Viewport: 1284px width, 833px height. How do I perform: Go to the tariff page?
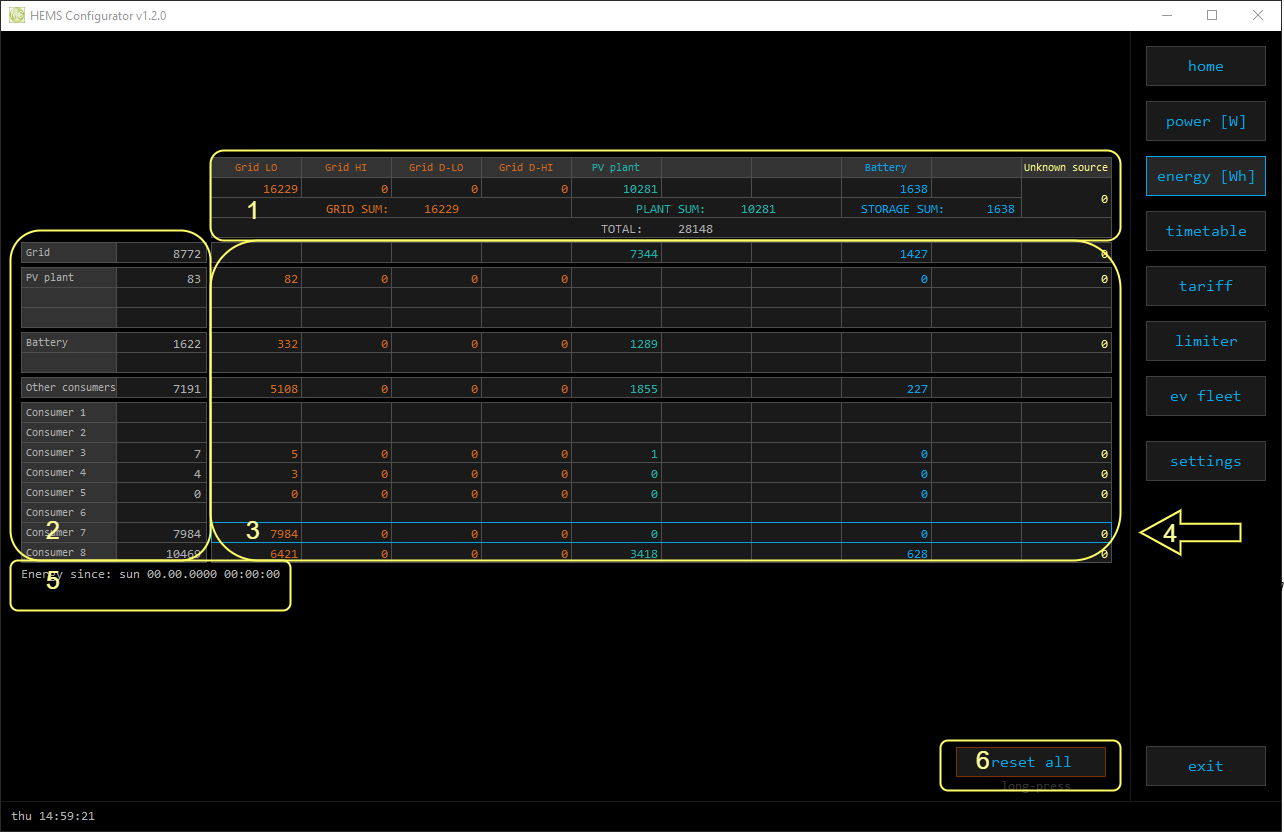point(1205,286)
